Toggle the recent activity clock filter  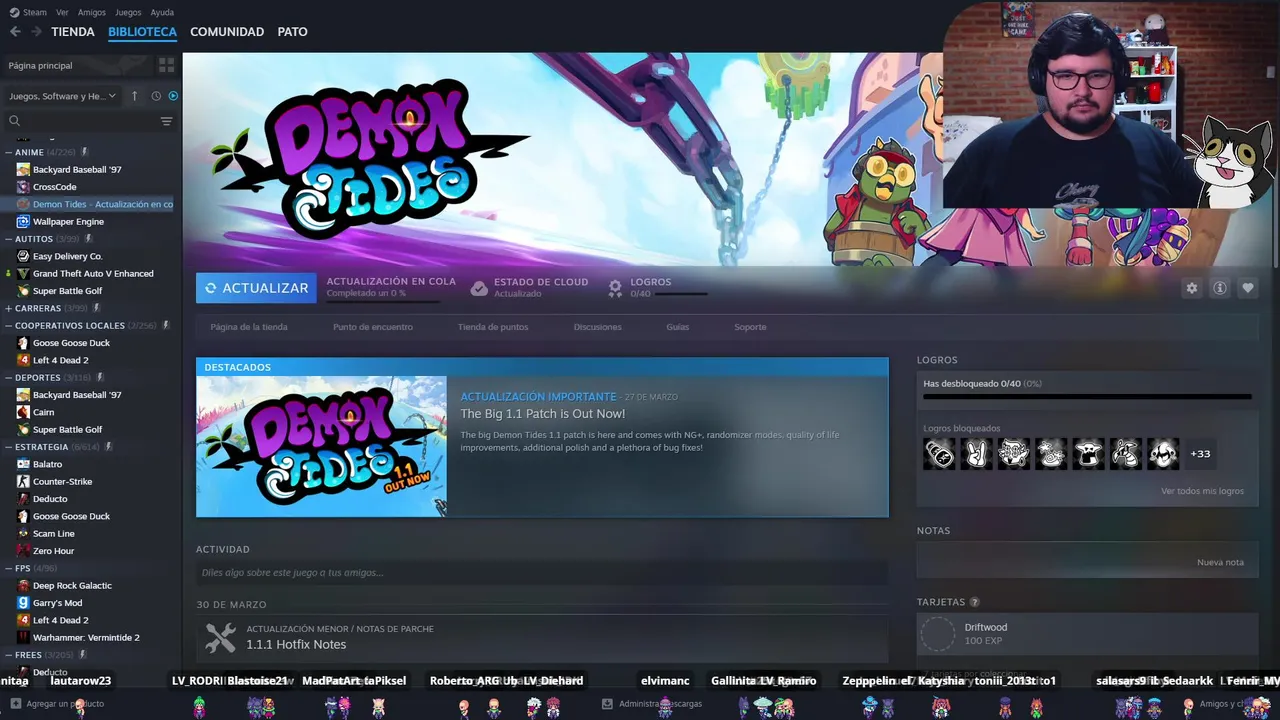coord(156,96)
